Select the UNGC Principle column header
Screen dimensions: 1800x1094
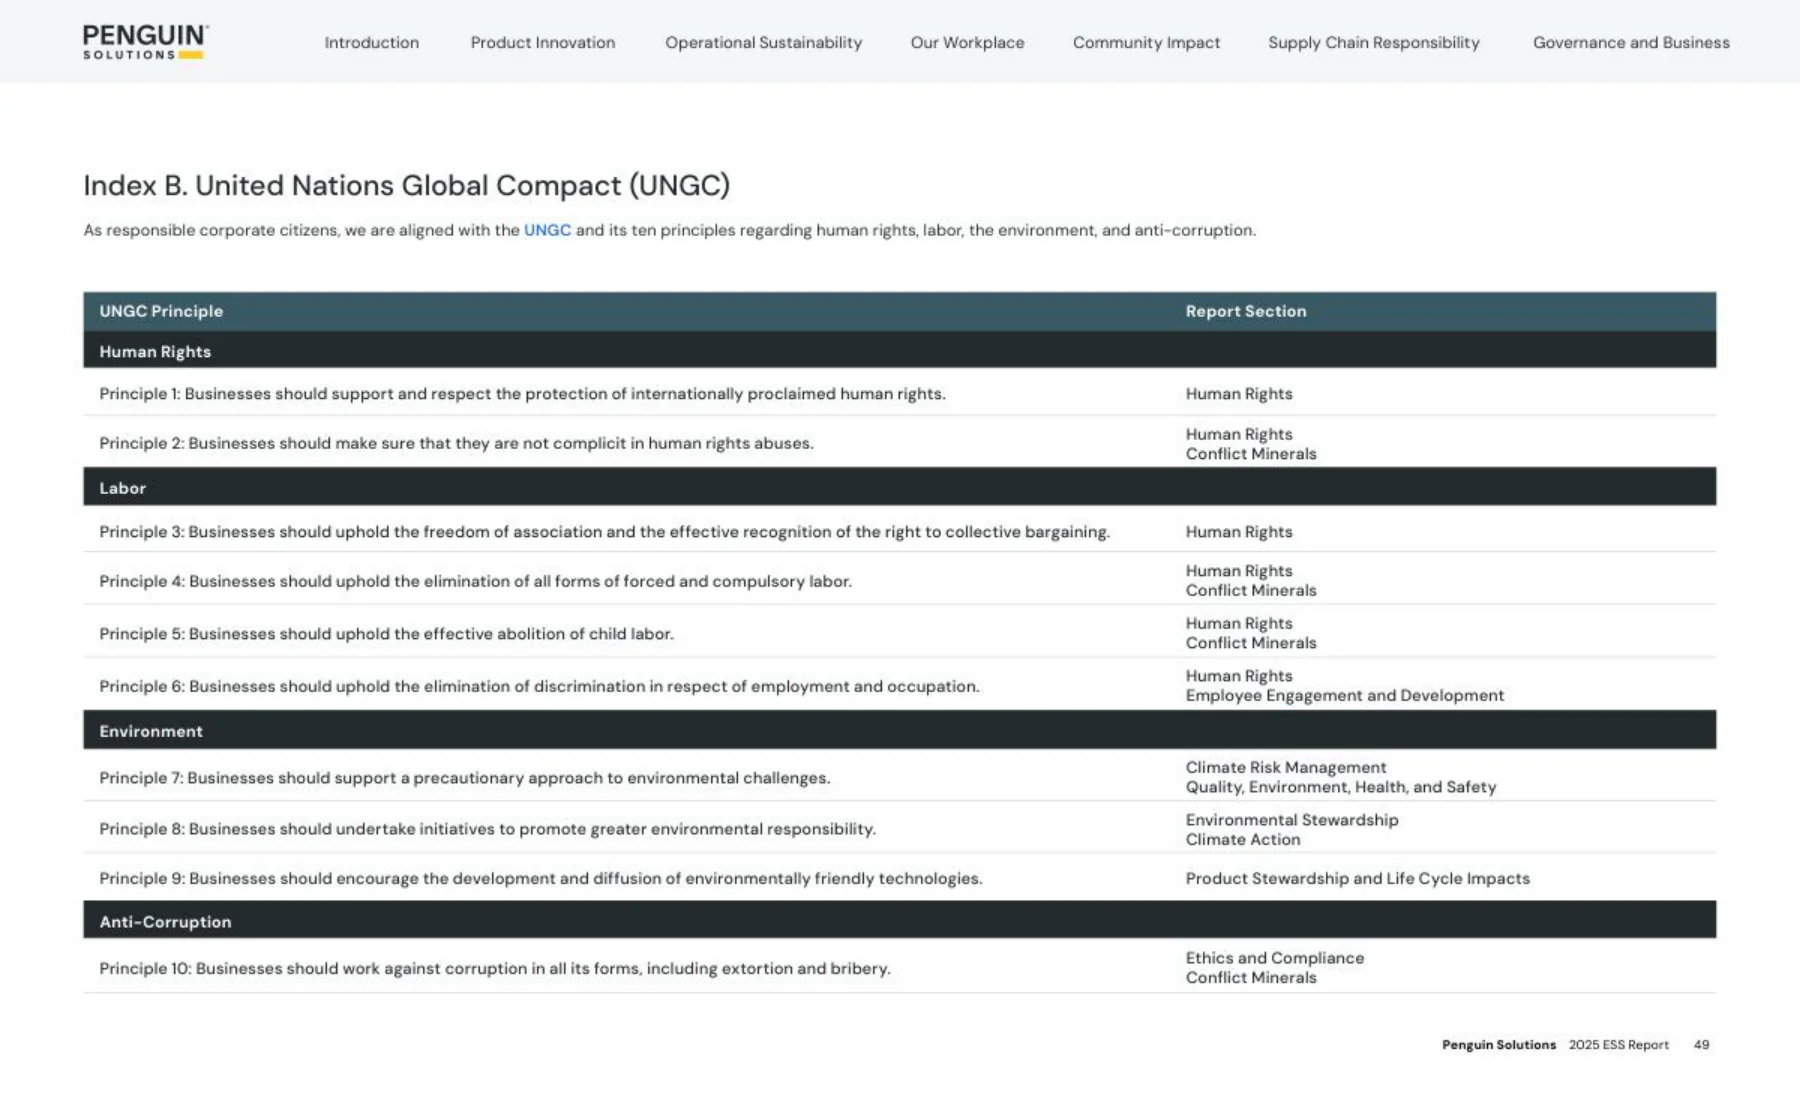pos(161,311)
